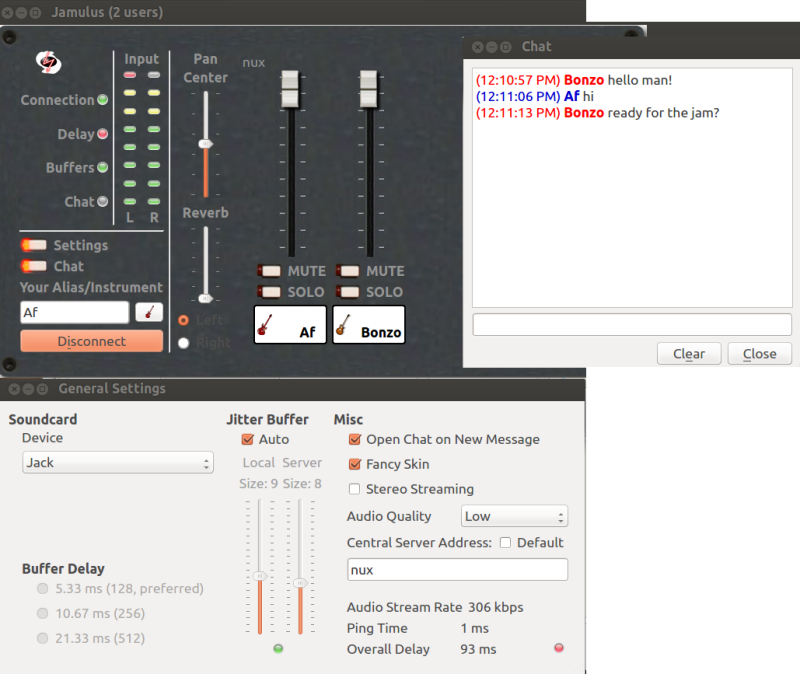Viewport: 800px width, 674px height.
Task: Click the Jamulus logo icon
Action: 48,62
